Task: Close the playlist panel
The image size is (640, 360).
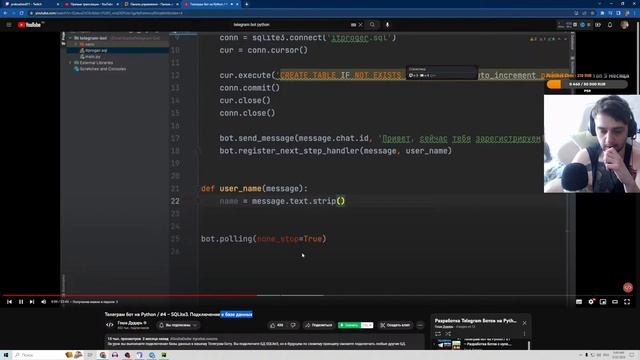Action: (524, 323)
